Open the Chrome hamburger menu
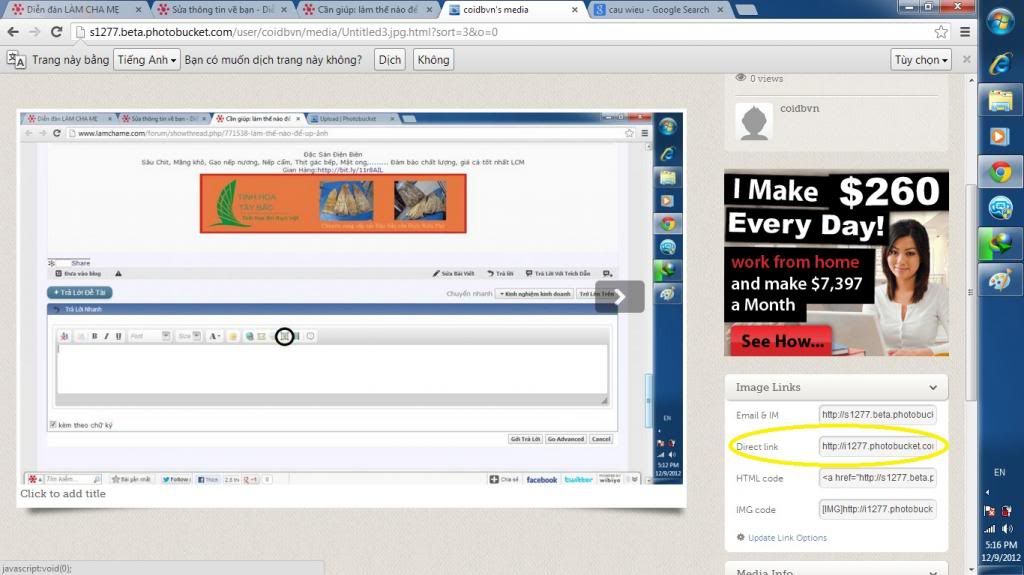 [964, 32]
